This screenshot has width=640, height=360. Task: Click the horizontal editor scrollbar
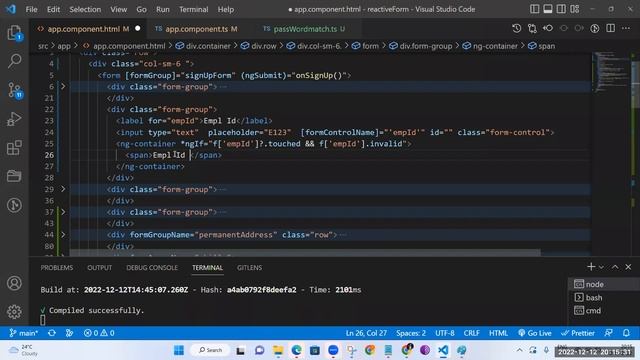(305, 253)
